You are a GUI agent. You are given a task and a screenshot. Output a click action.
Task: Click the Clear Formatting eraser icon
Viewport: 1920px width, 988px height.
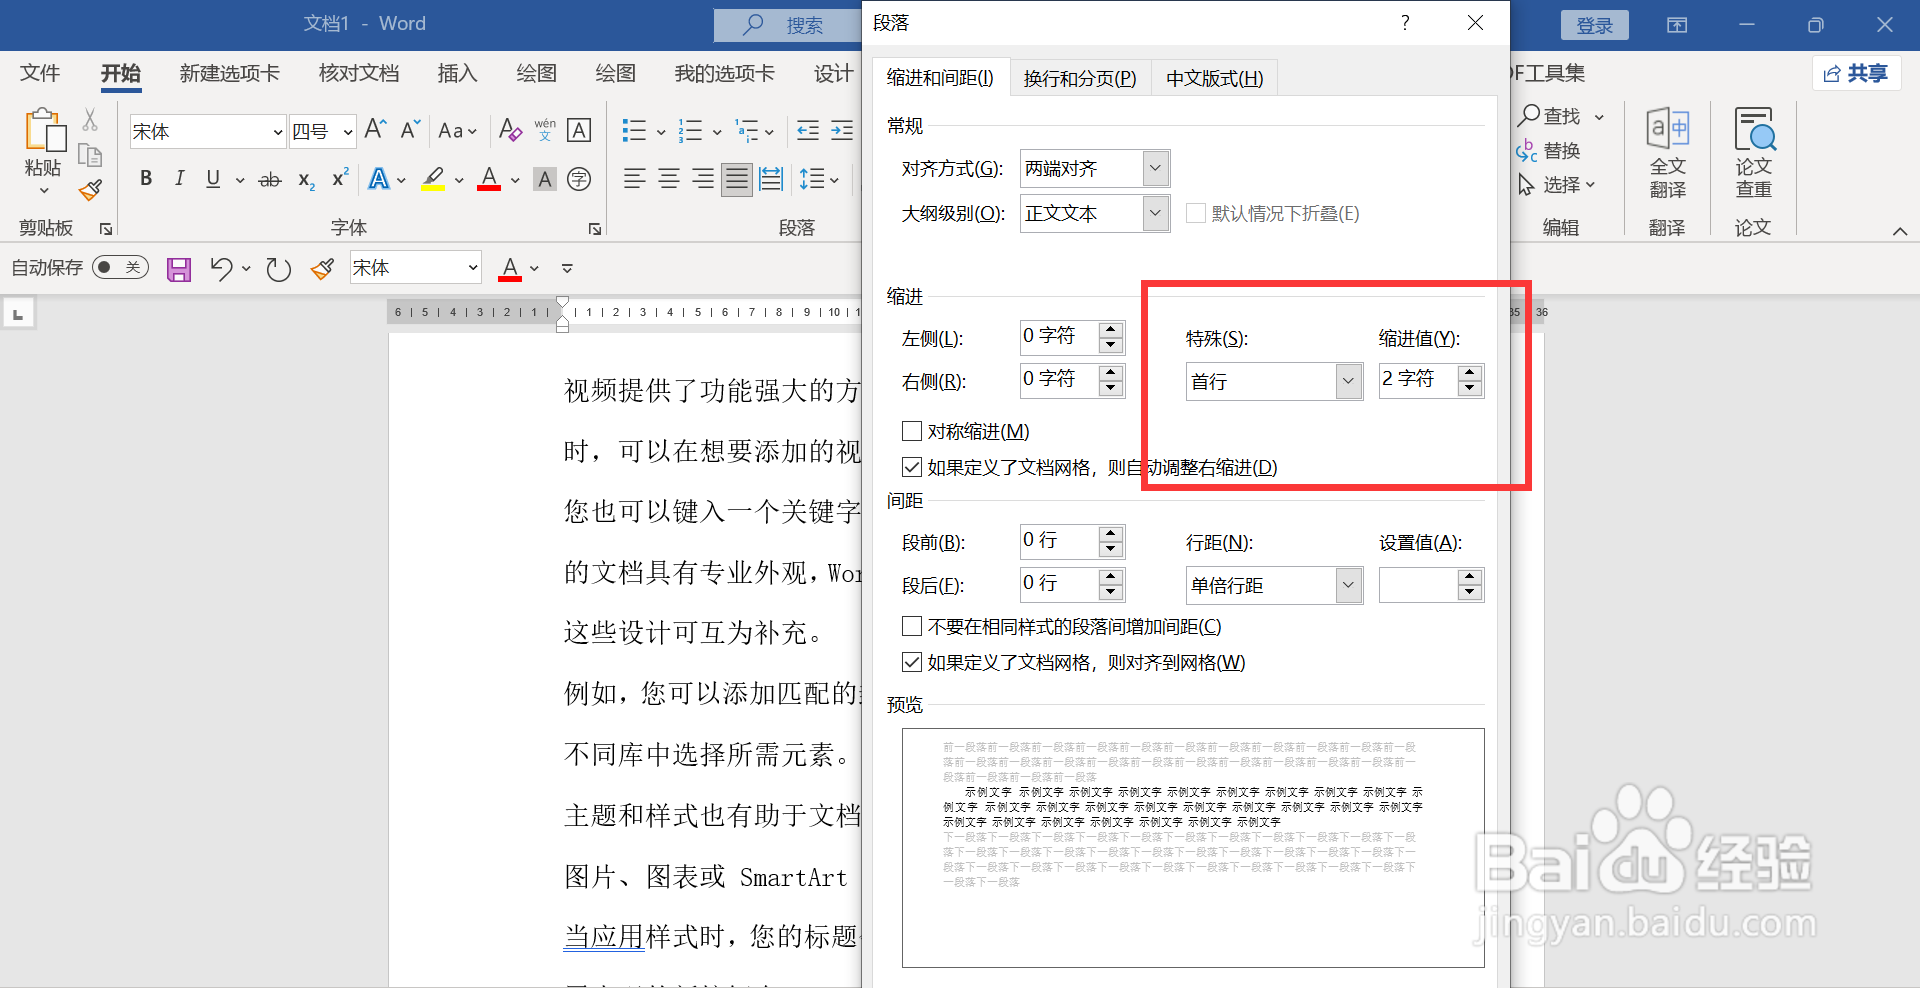[x=510, y=130]
